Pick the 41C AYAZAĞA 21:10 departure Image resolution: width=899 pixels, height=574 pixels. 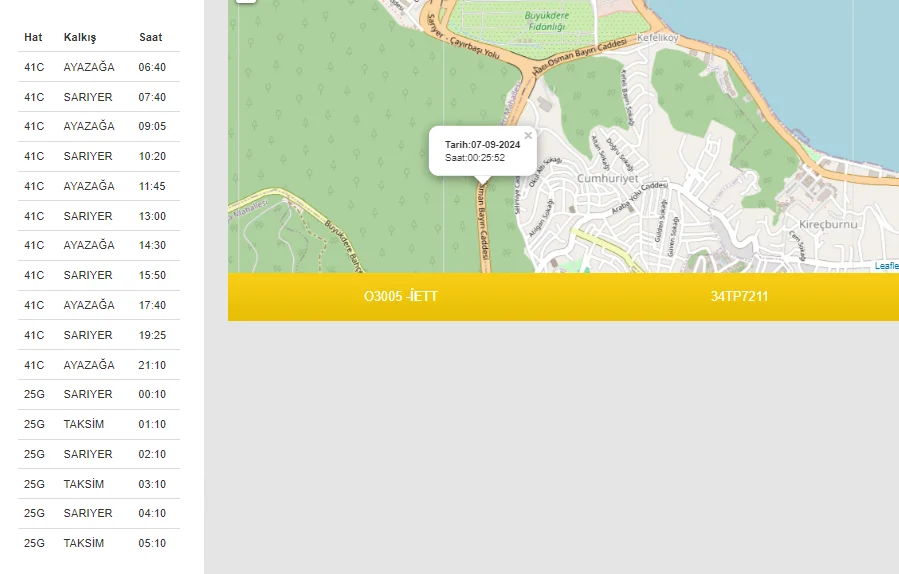[98, 365]
